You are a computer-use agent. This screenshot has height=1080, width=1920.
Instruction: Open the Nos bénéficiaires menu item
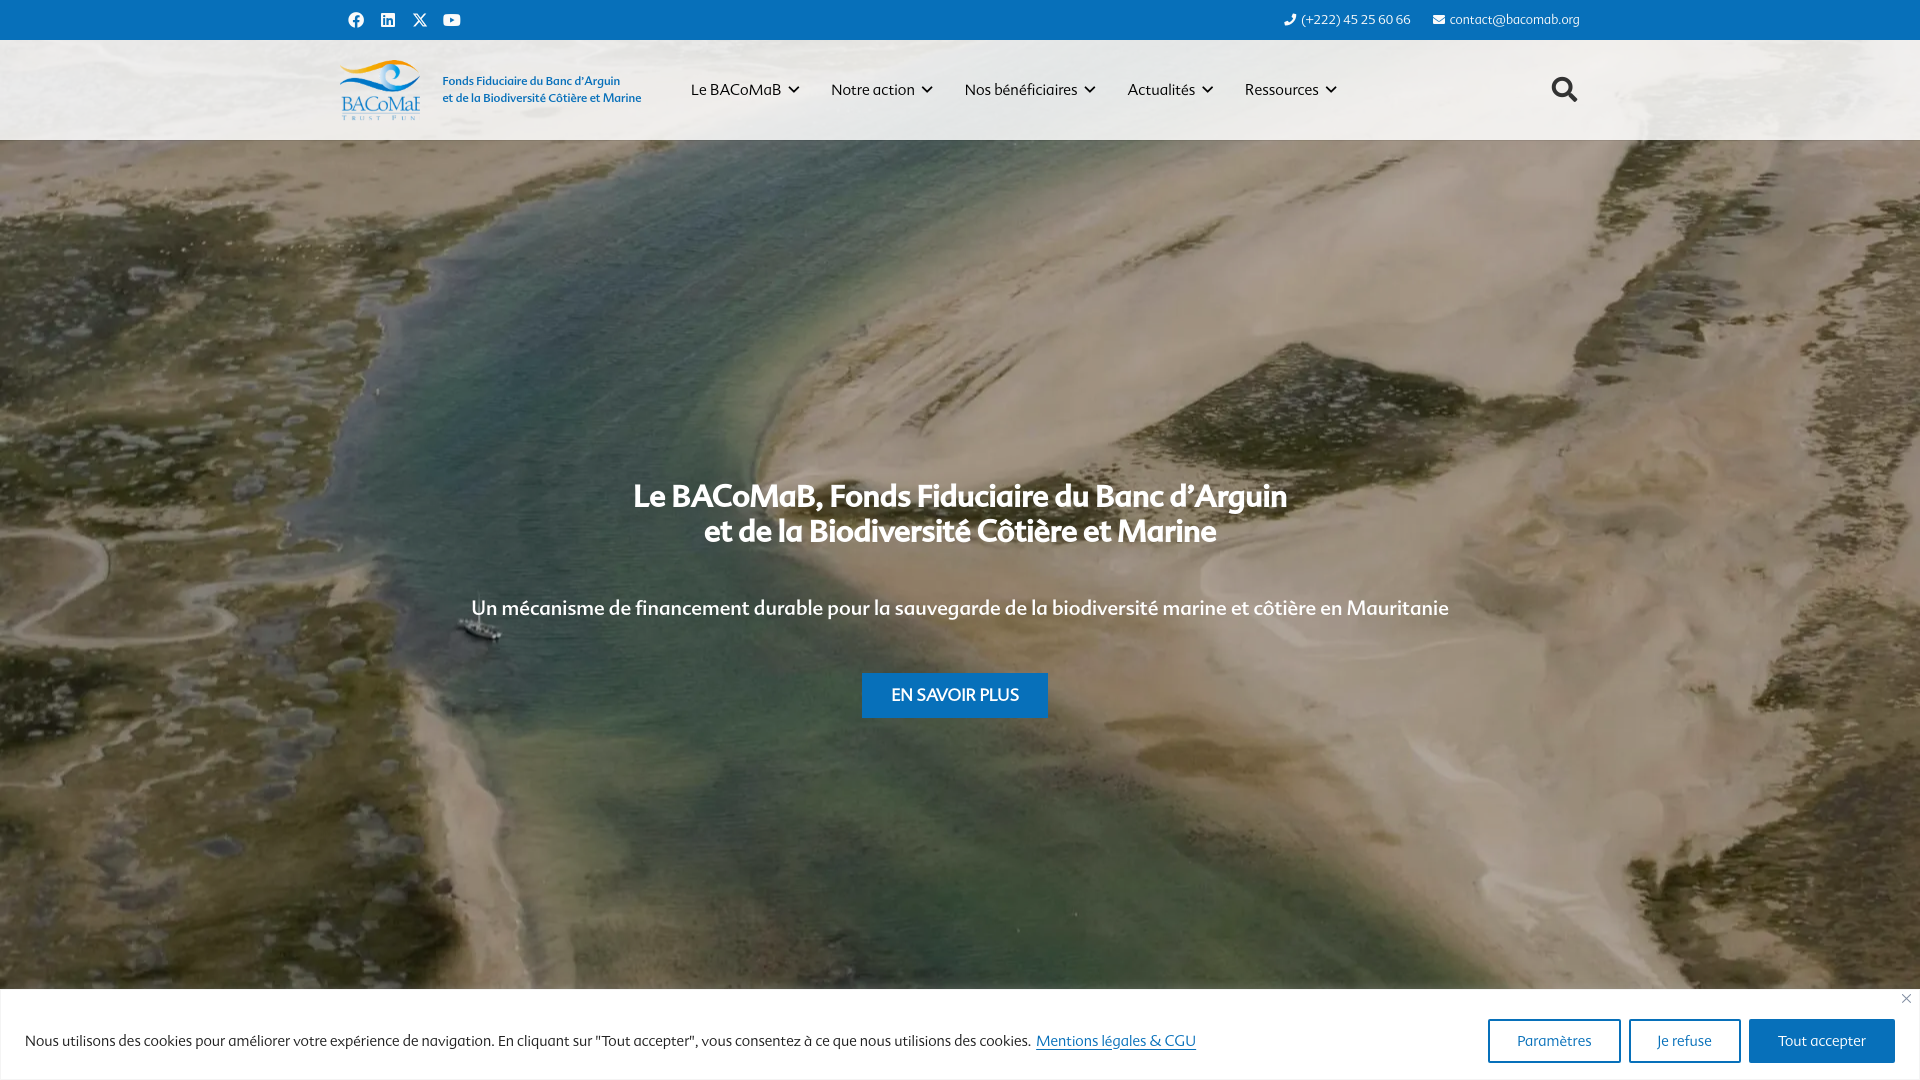(x=1021, y=90)
